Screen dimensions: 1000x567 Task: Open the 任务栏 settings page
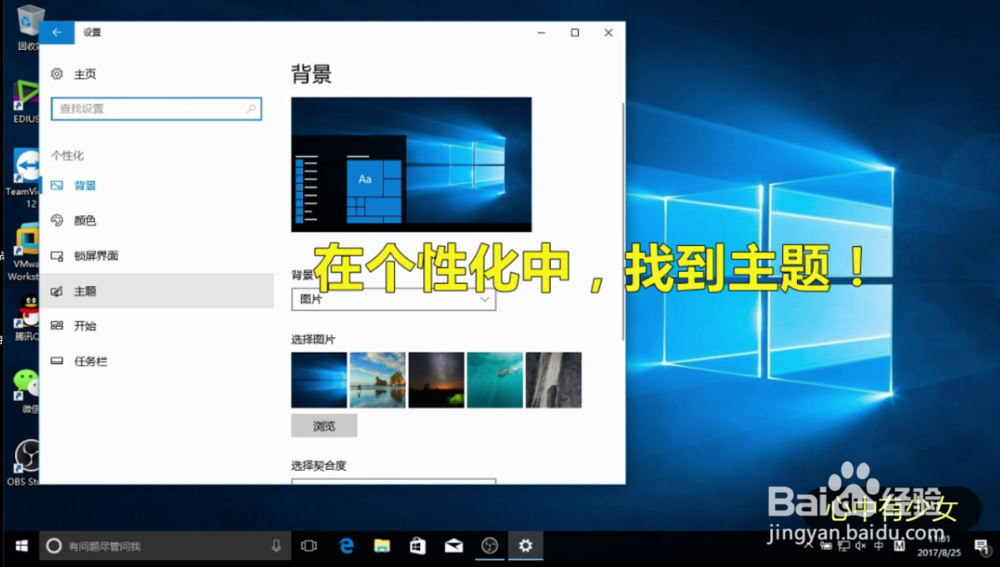click(156, 361)
